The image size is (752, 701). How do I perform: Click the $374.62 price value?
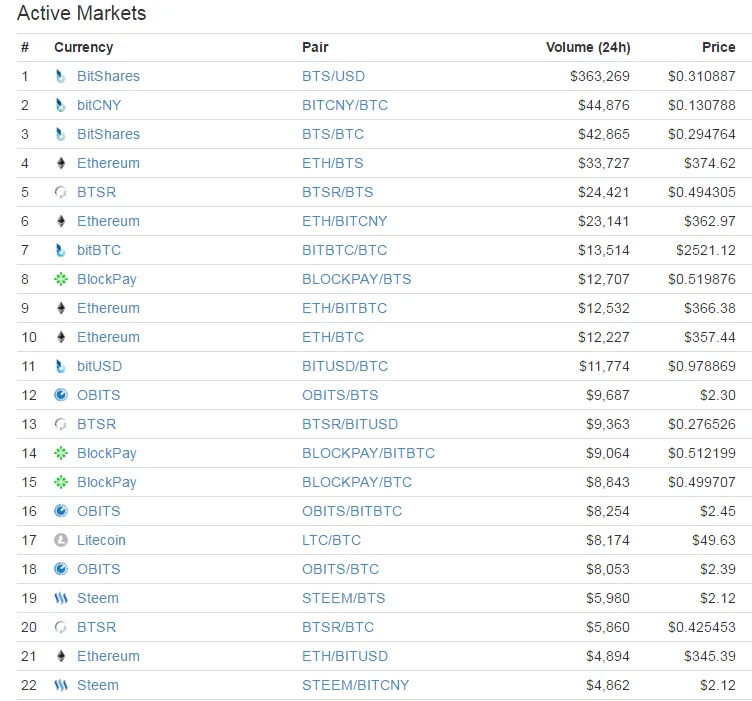(709, 163)
